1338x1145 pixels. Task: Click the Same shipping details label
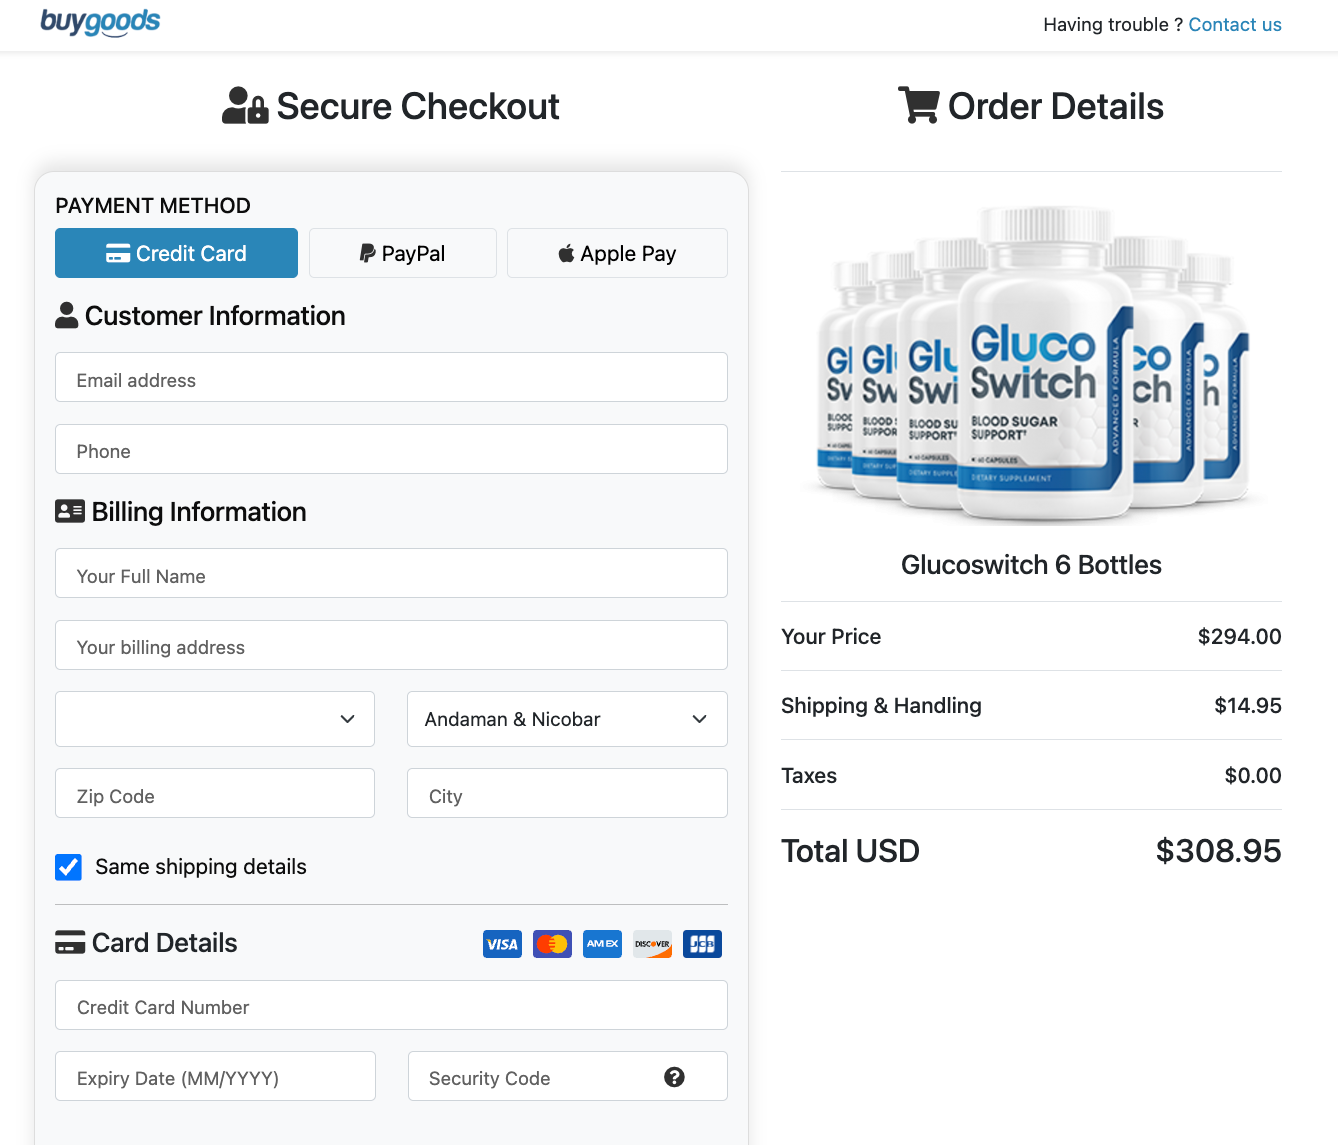point(201,867)
